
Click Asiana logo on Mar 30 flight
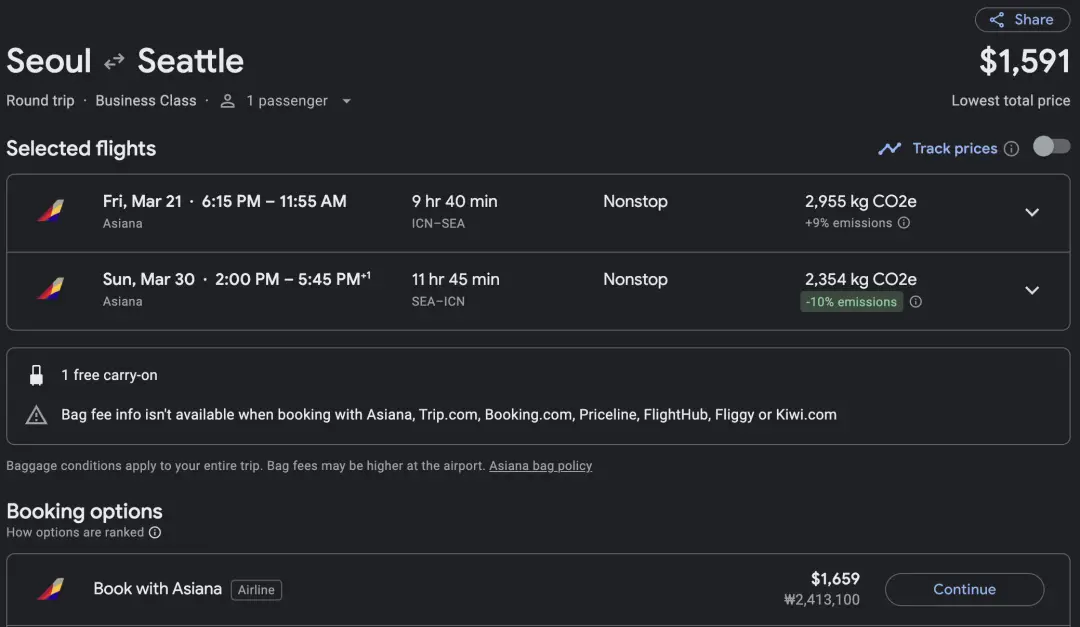tap(50, 290)
